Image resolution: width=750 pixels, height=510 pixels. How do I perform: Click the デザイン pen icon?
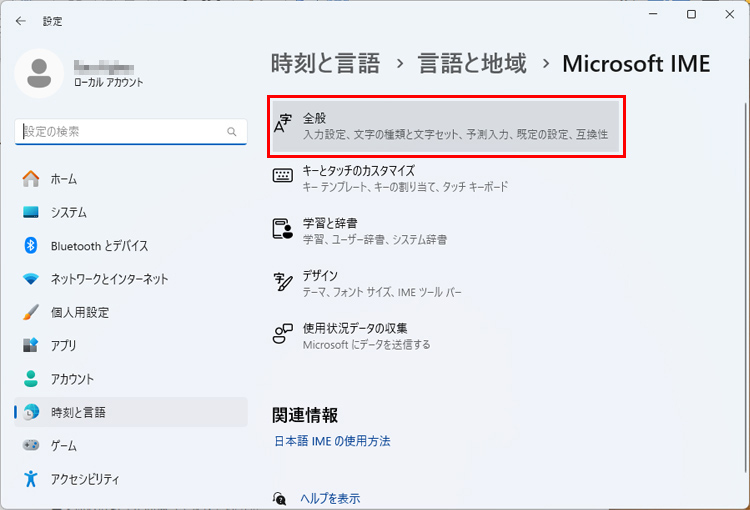[283, 282]
